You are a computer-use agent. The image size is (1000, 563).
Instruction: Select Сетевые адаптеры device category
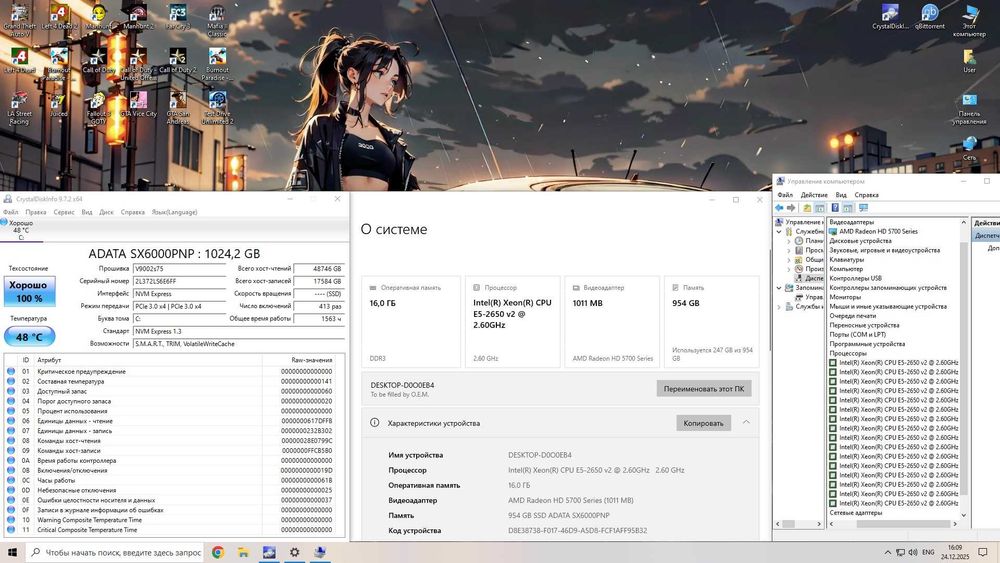click(x=855, y=513)
